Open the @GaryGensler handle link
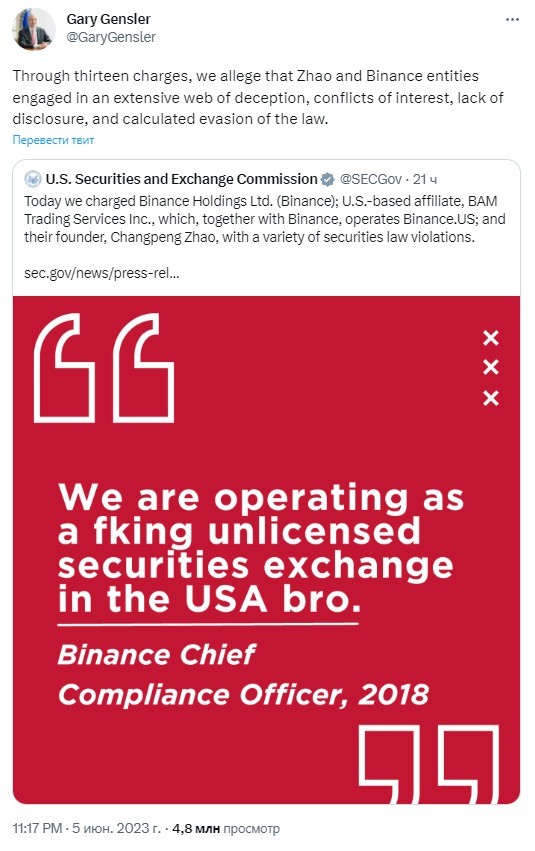The width and height of the screenshot is (535, 851). [111, 37]
